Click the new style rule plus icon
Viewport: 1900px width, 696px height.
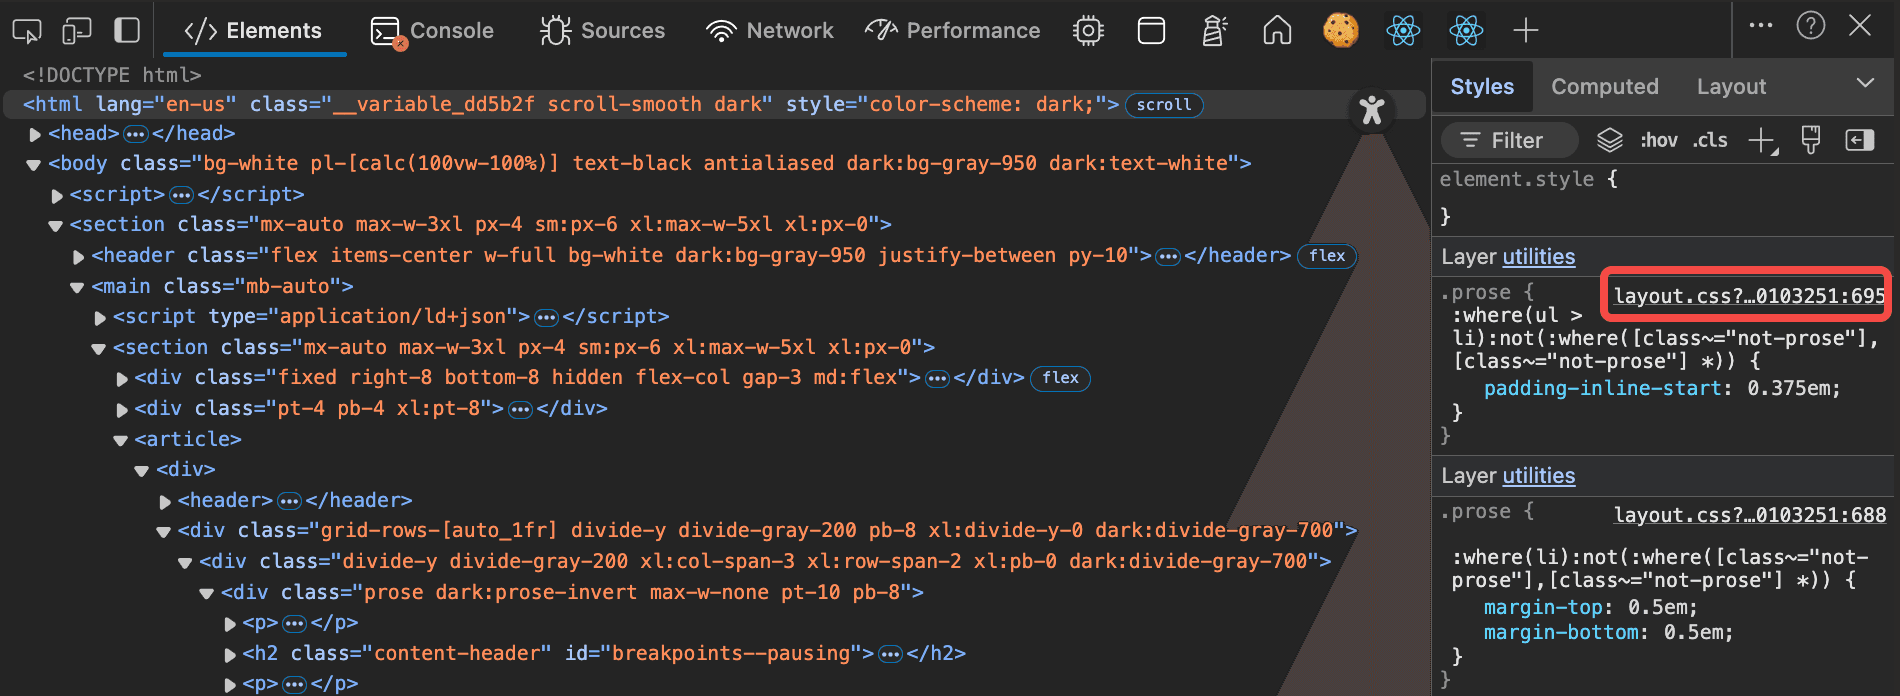pyautogui.click(x=1762, y=141)
